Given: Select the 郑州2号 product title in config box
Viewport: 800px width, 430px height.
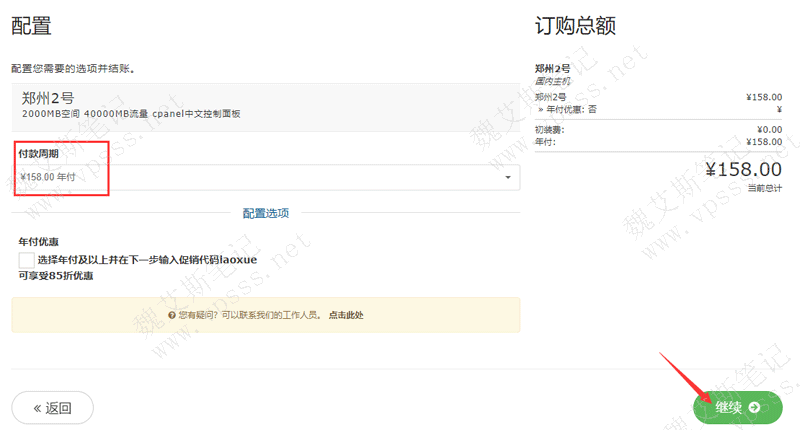Looking at the screenshot, I should point(48,98).
